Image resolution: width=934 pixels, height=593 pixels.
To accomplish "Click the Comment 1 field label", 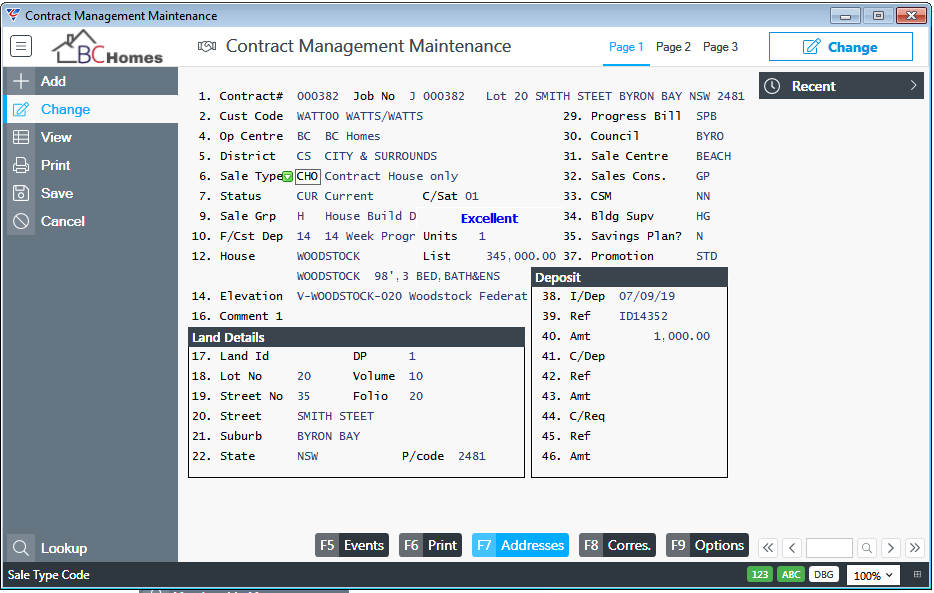I will [251, 316].
